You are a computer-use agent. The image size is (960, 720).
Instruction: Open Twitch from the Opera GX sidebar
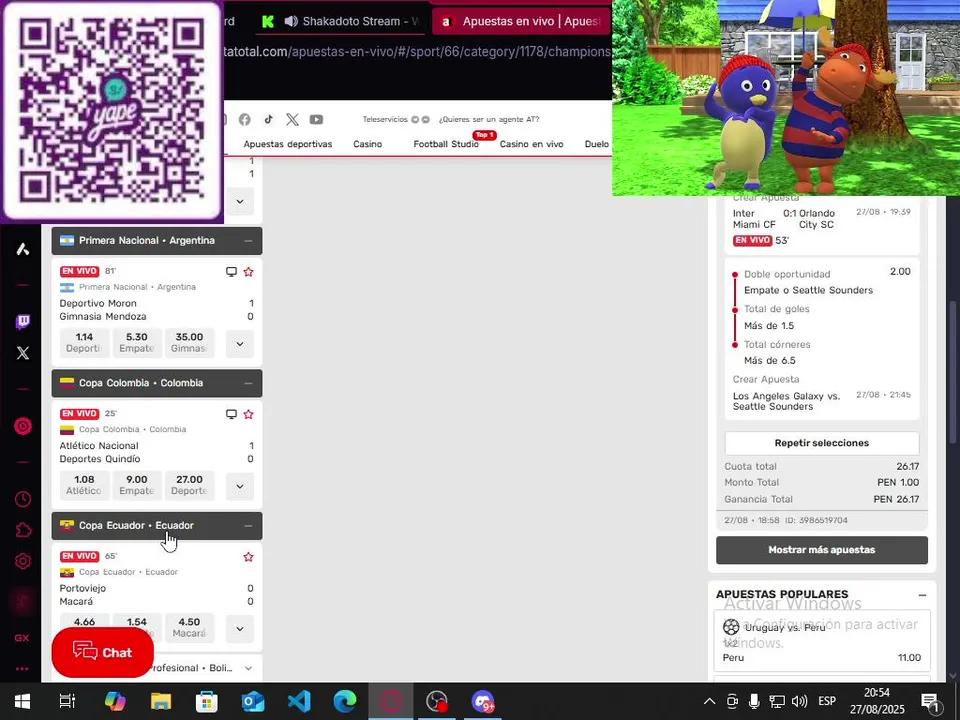click(x=23, y=321)
